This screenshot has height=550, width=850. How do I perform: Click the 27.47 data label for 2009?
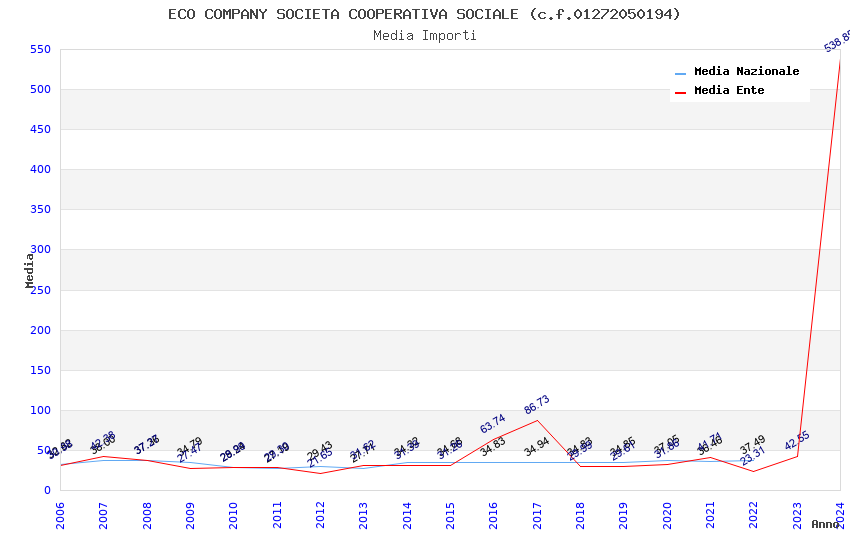pyautogui.click(x=190, y=453)
